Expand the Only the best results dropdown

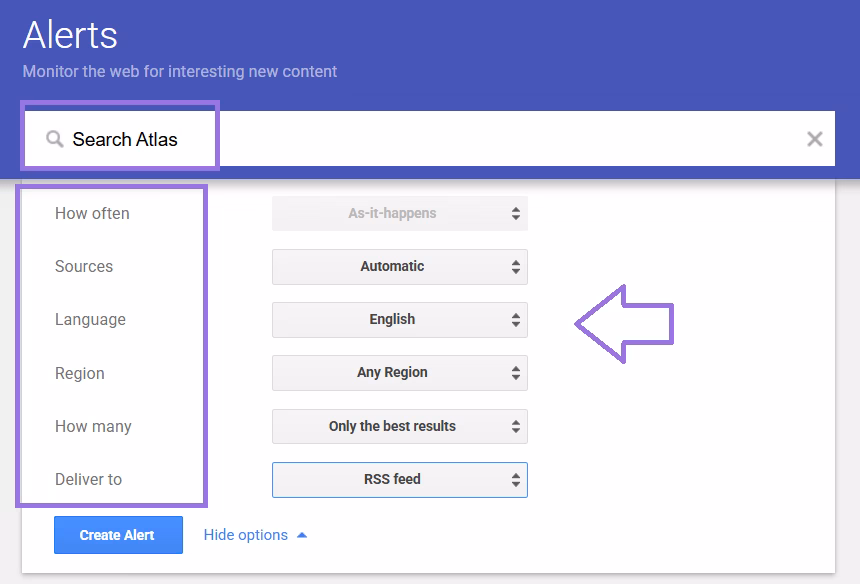coord(399,426)
